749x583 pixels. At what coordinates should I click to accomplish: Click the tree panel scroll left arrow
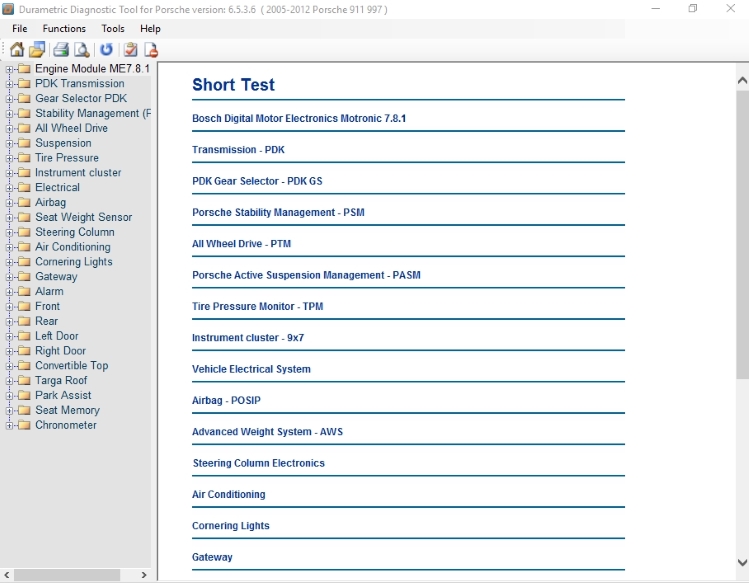[7, 575]
